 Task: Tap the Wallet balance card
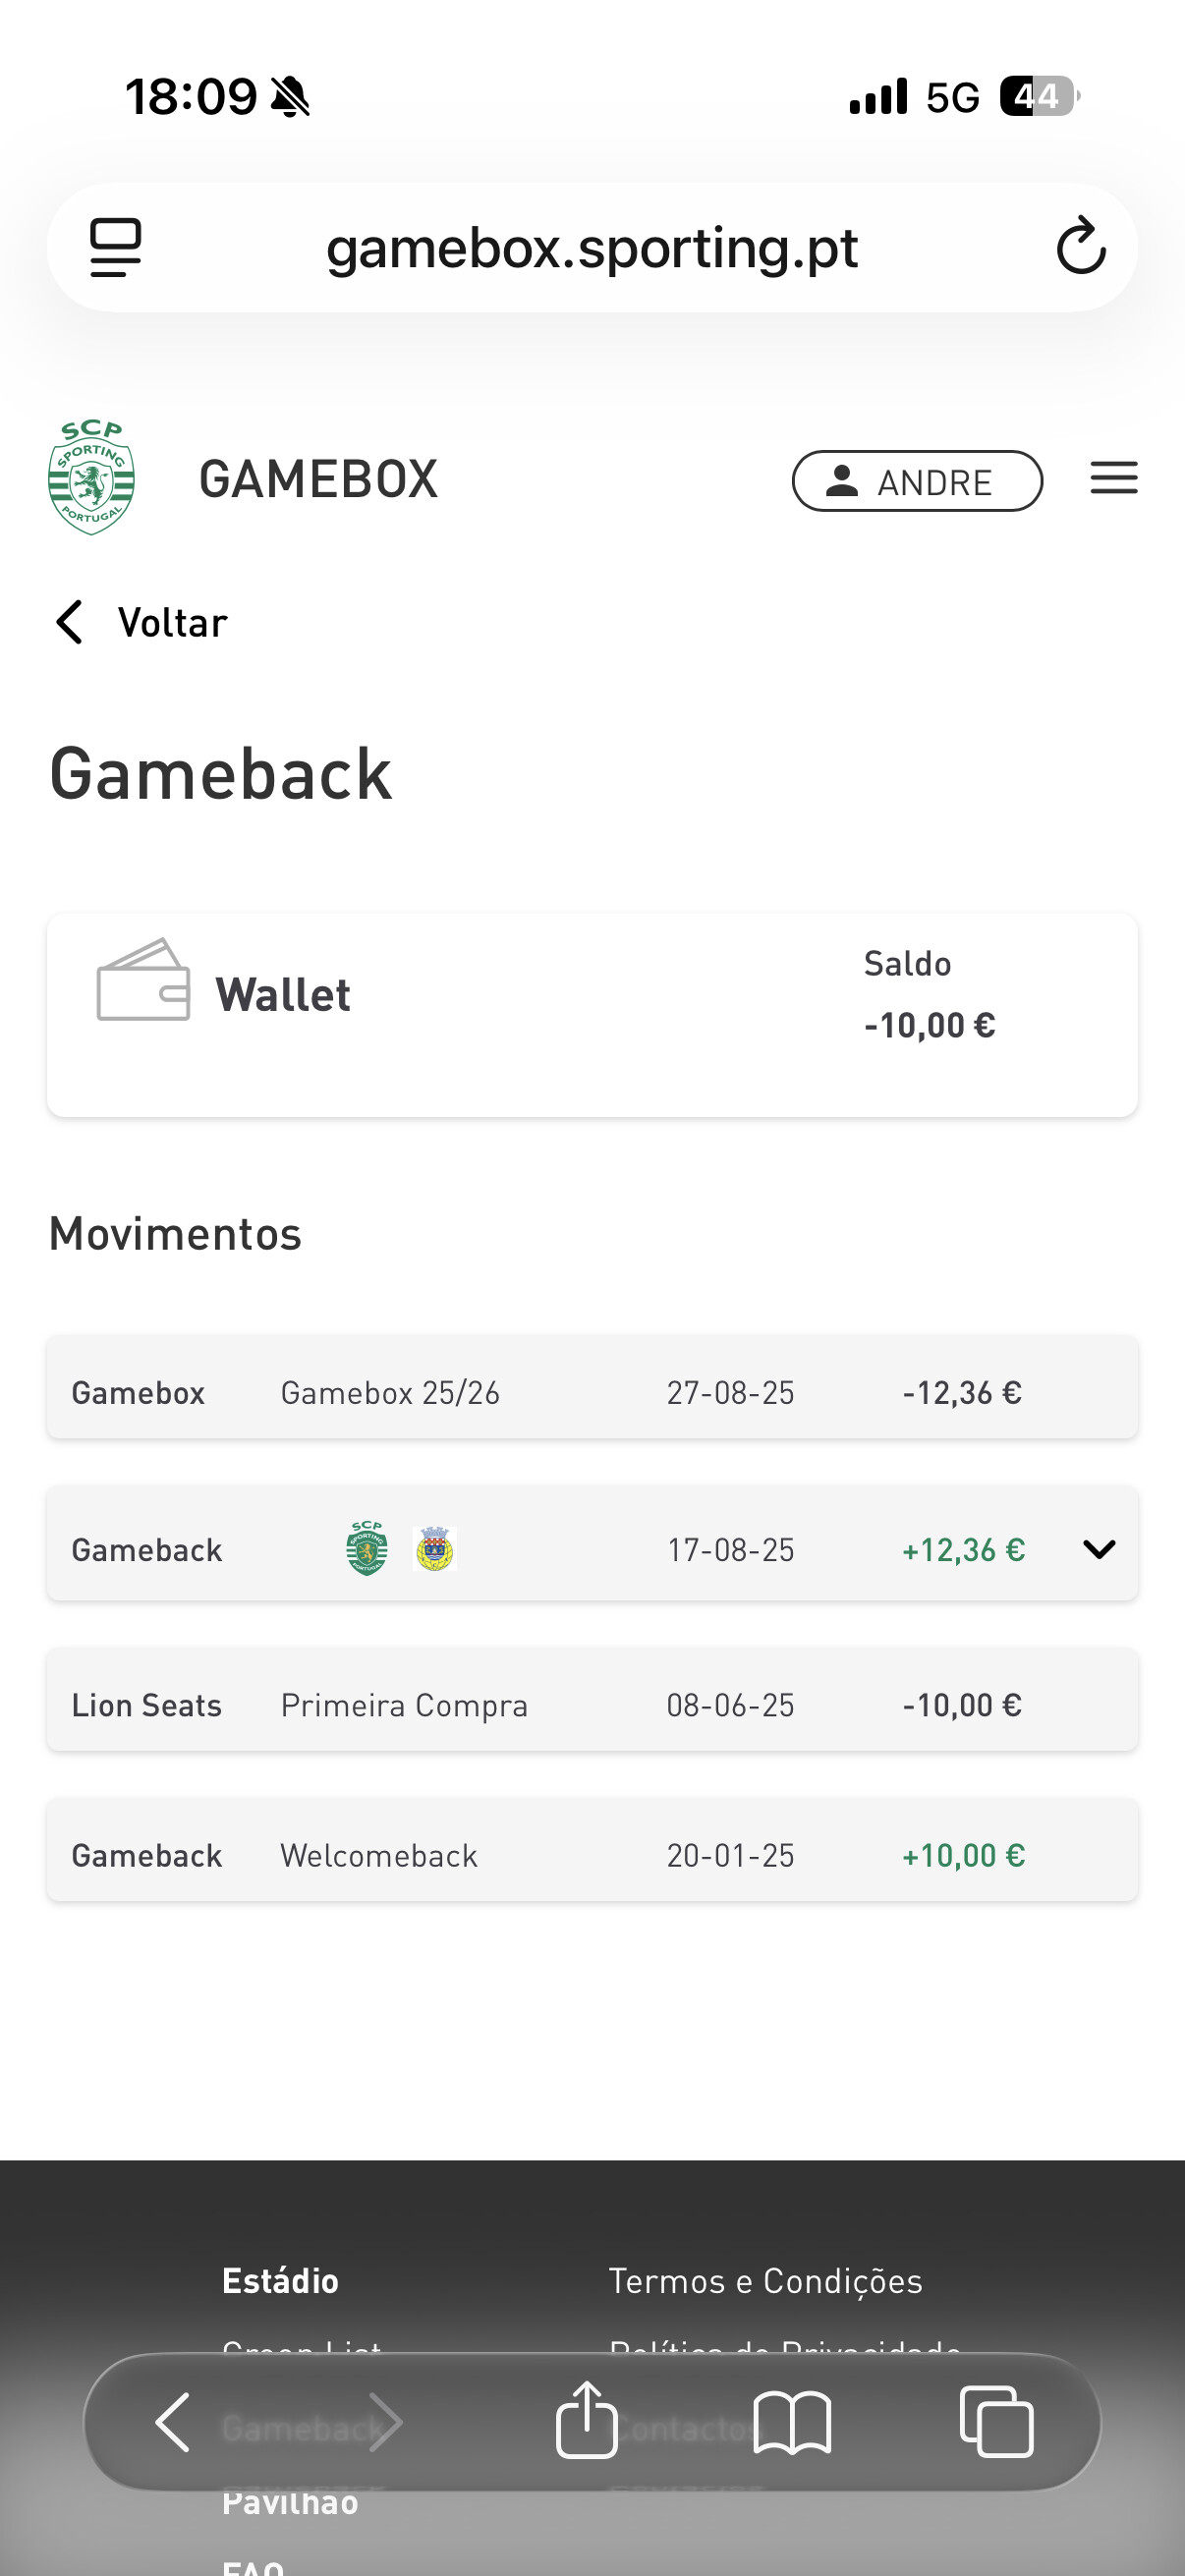pos(591,1014)
